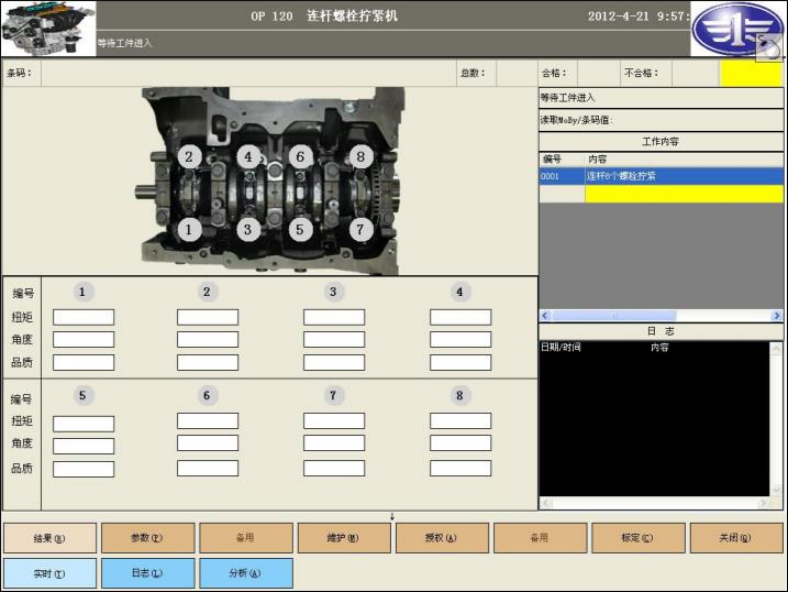Click the 备用 button beside 参数(P)
This screenshot has height=592, width=788.
pyautogui.click(x=246, y=538)
